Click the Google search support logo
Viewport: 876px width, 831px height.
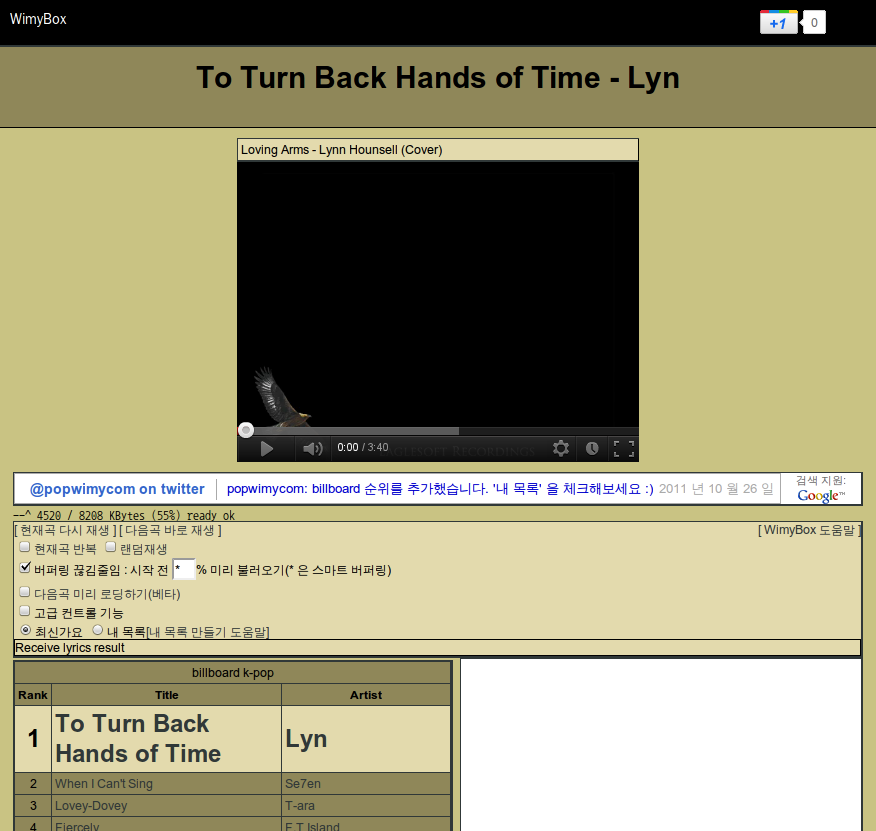tap(821, 495)
